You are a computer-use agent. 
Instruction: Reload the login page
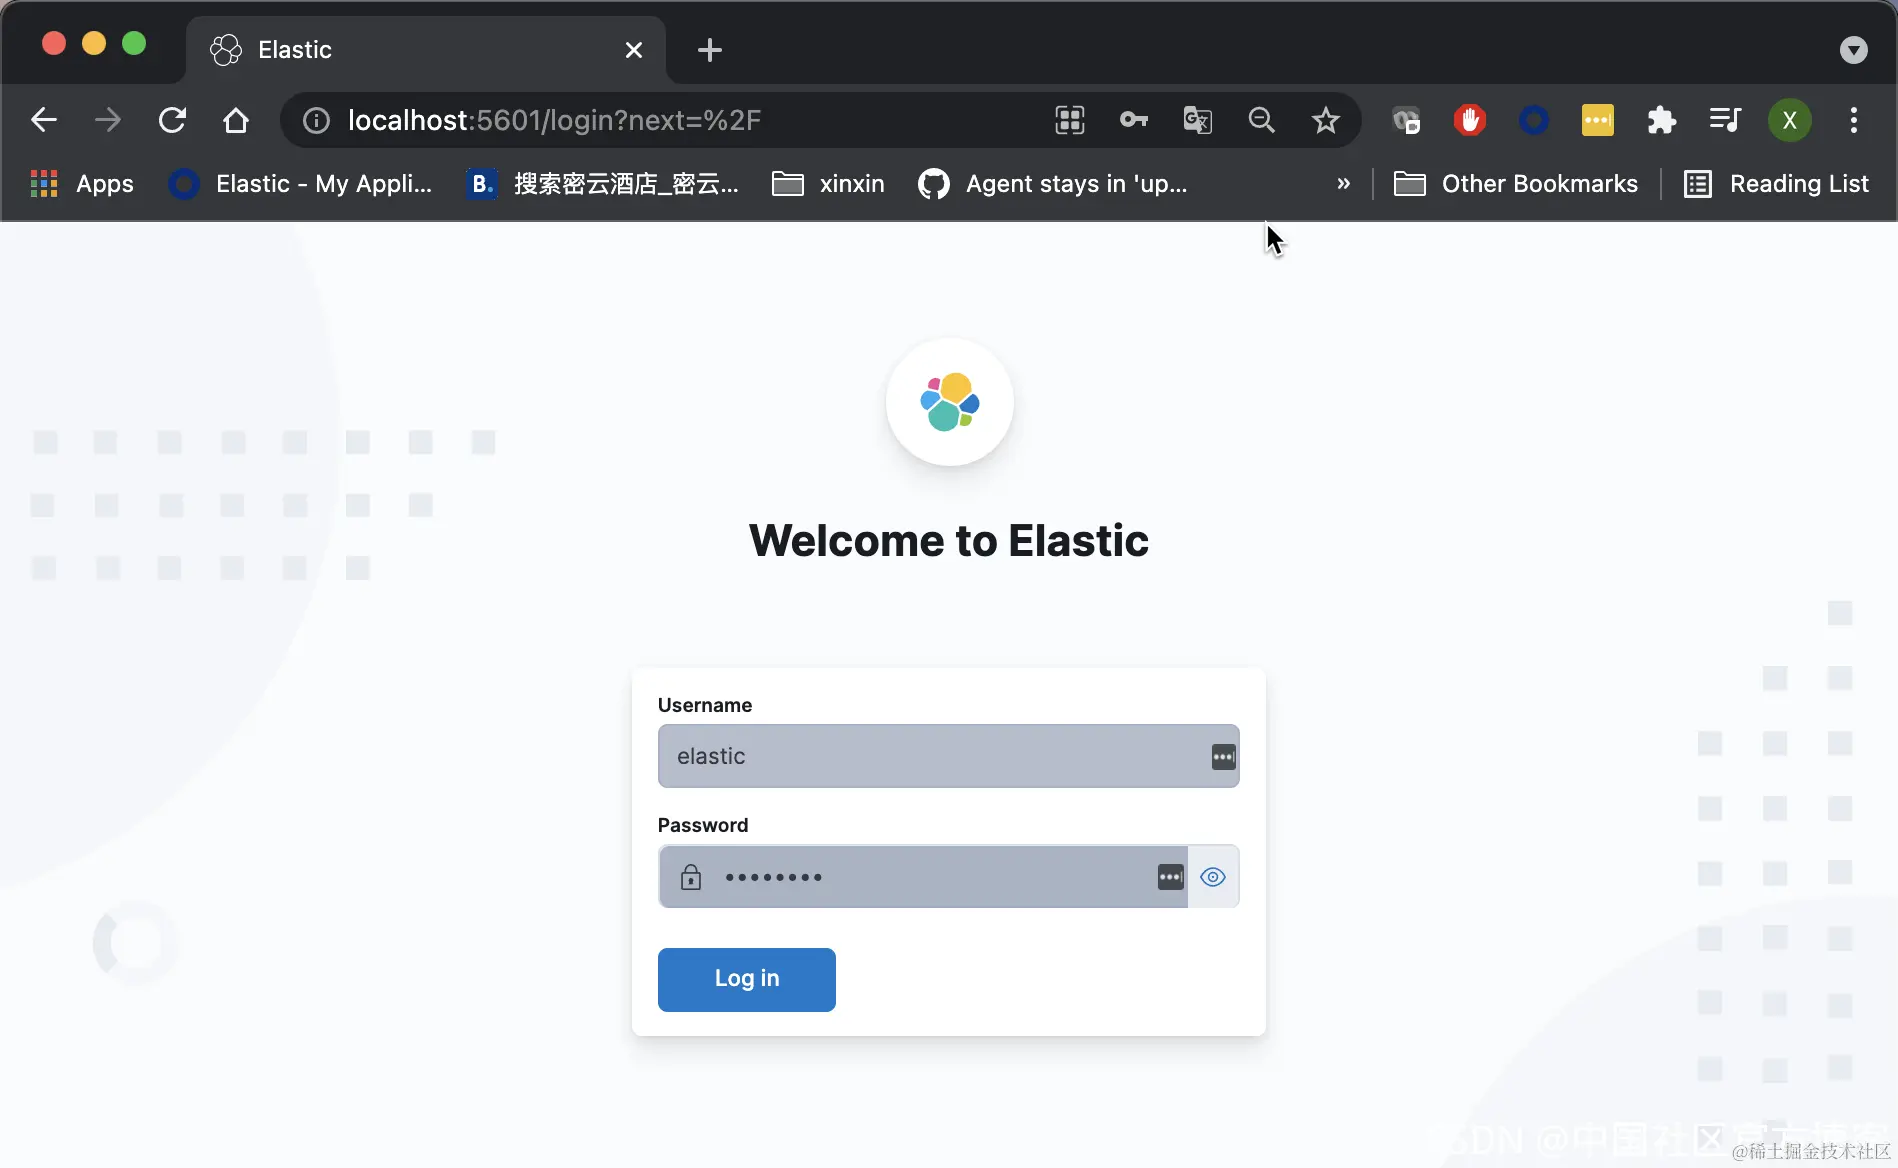click(x=172, y=120)
